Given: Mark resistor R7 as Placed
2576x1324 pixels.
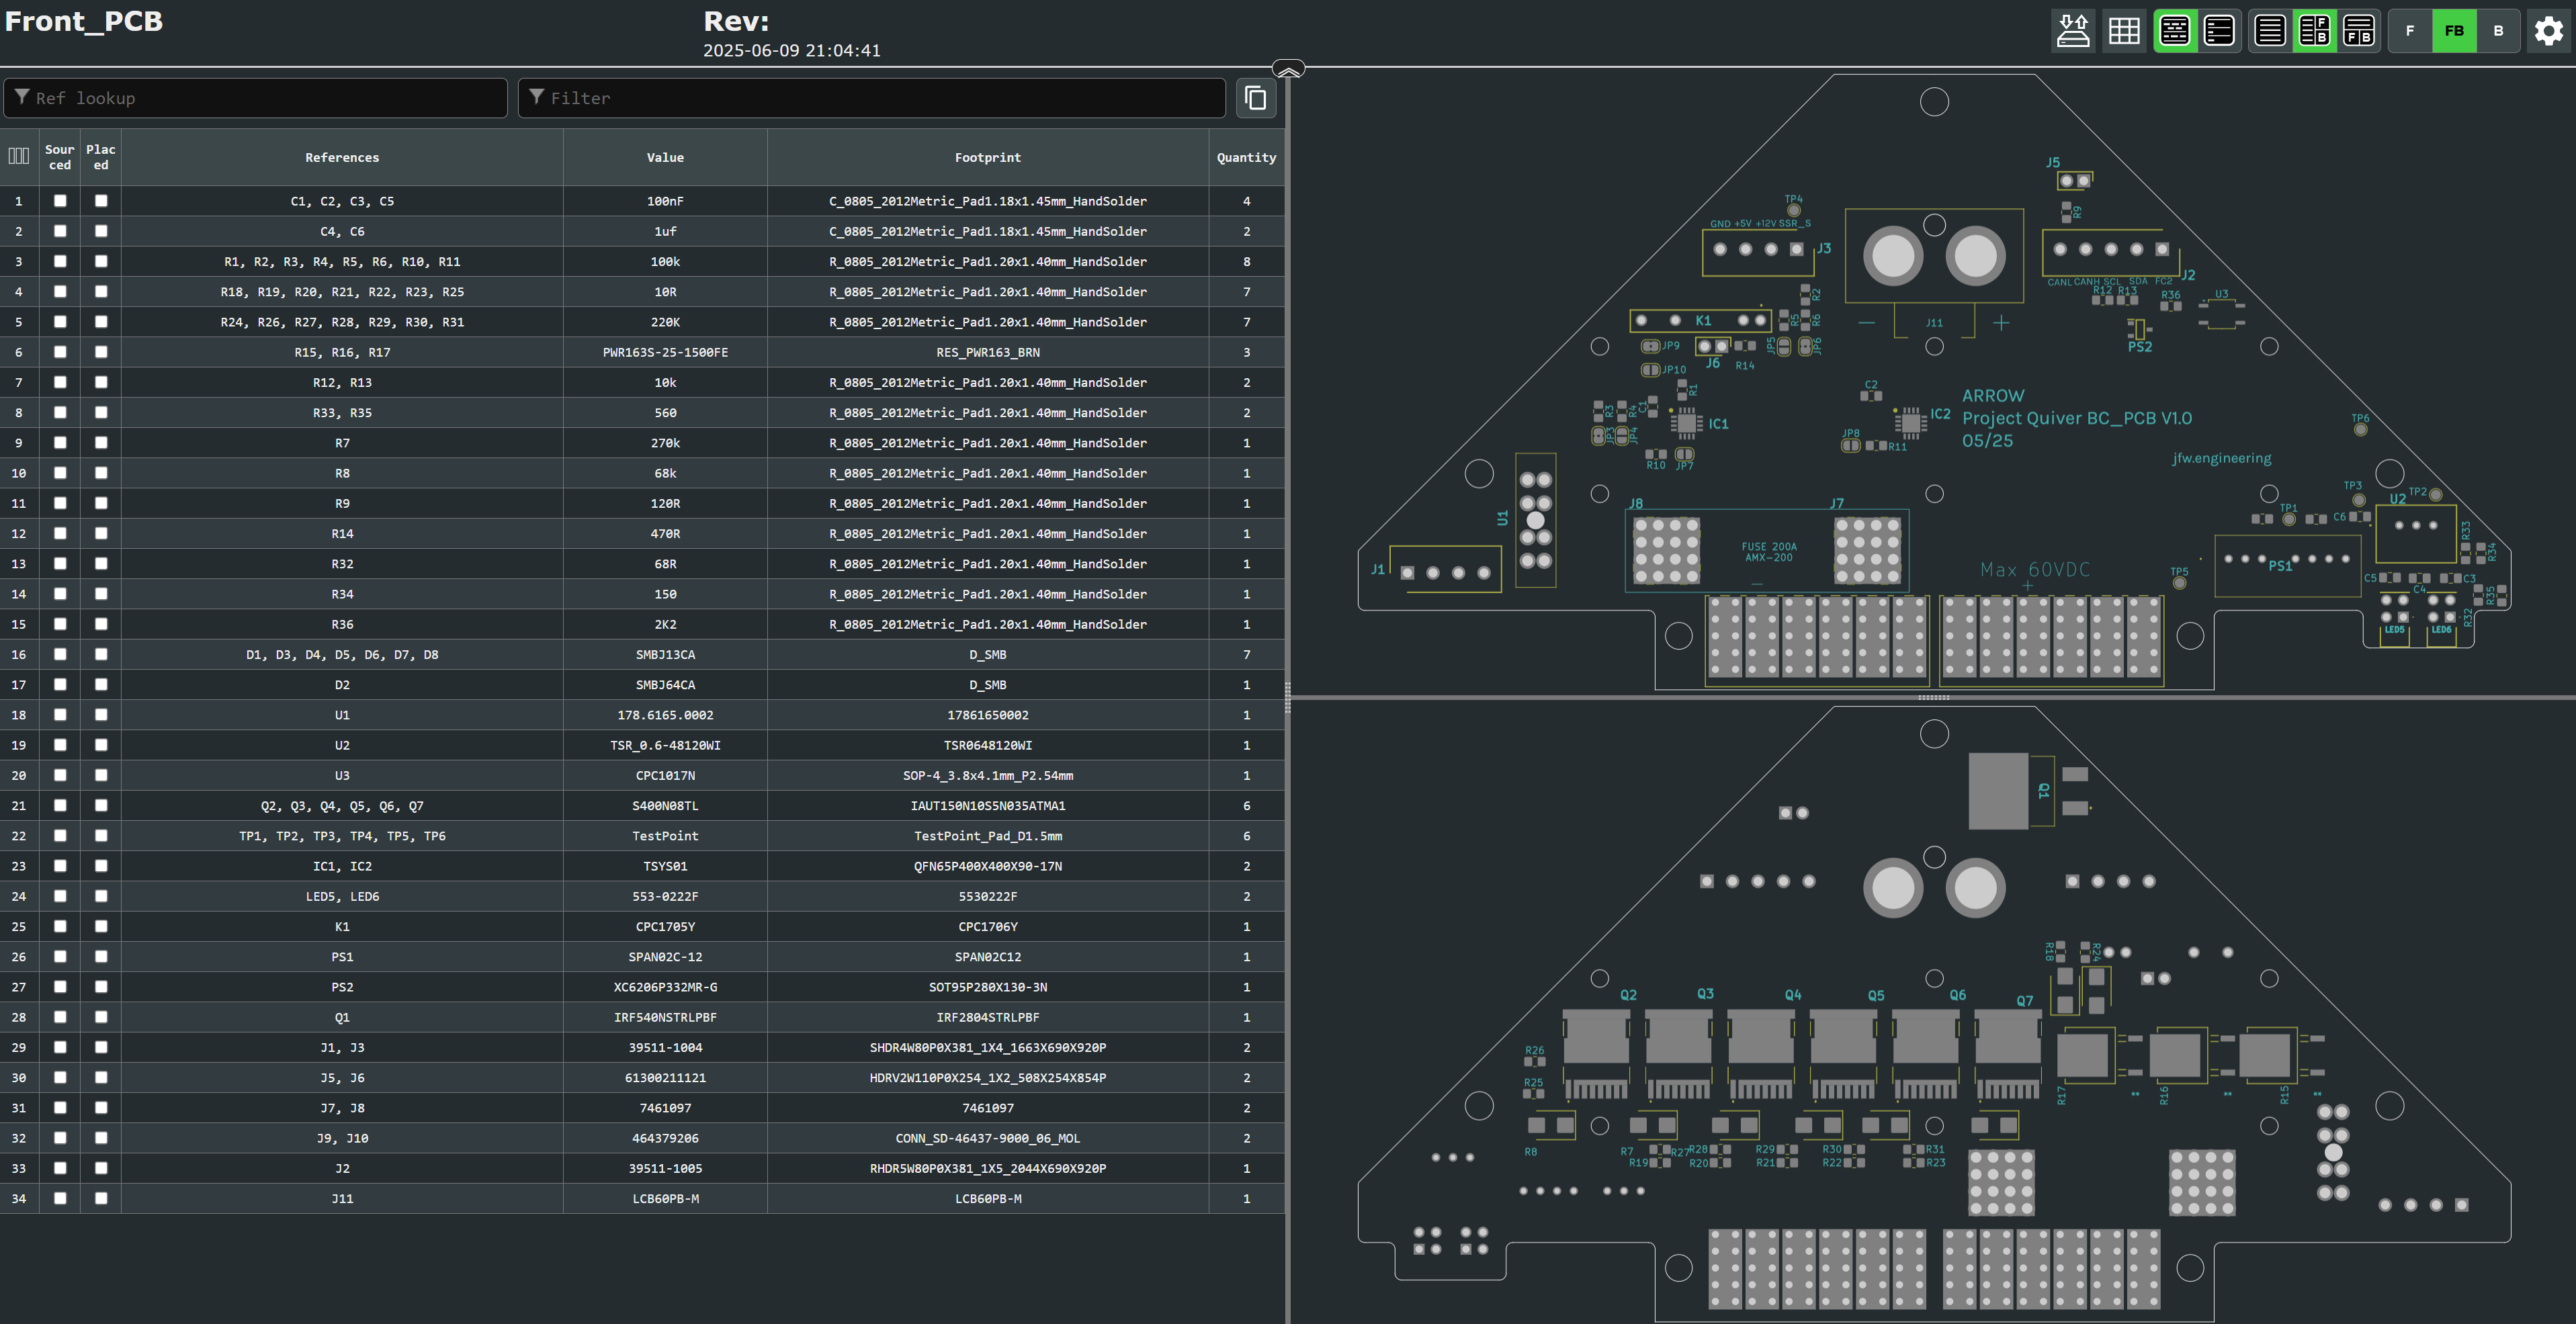Looking at the screenshot, I should 100,443.
